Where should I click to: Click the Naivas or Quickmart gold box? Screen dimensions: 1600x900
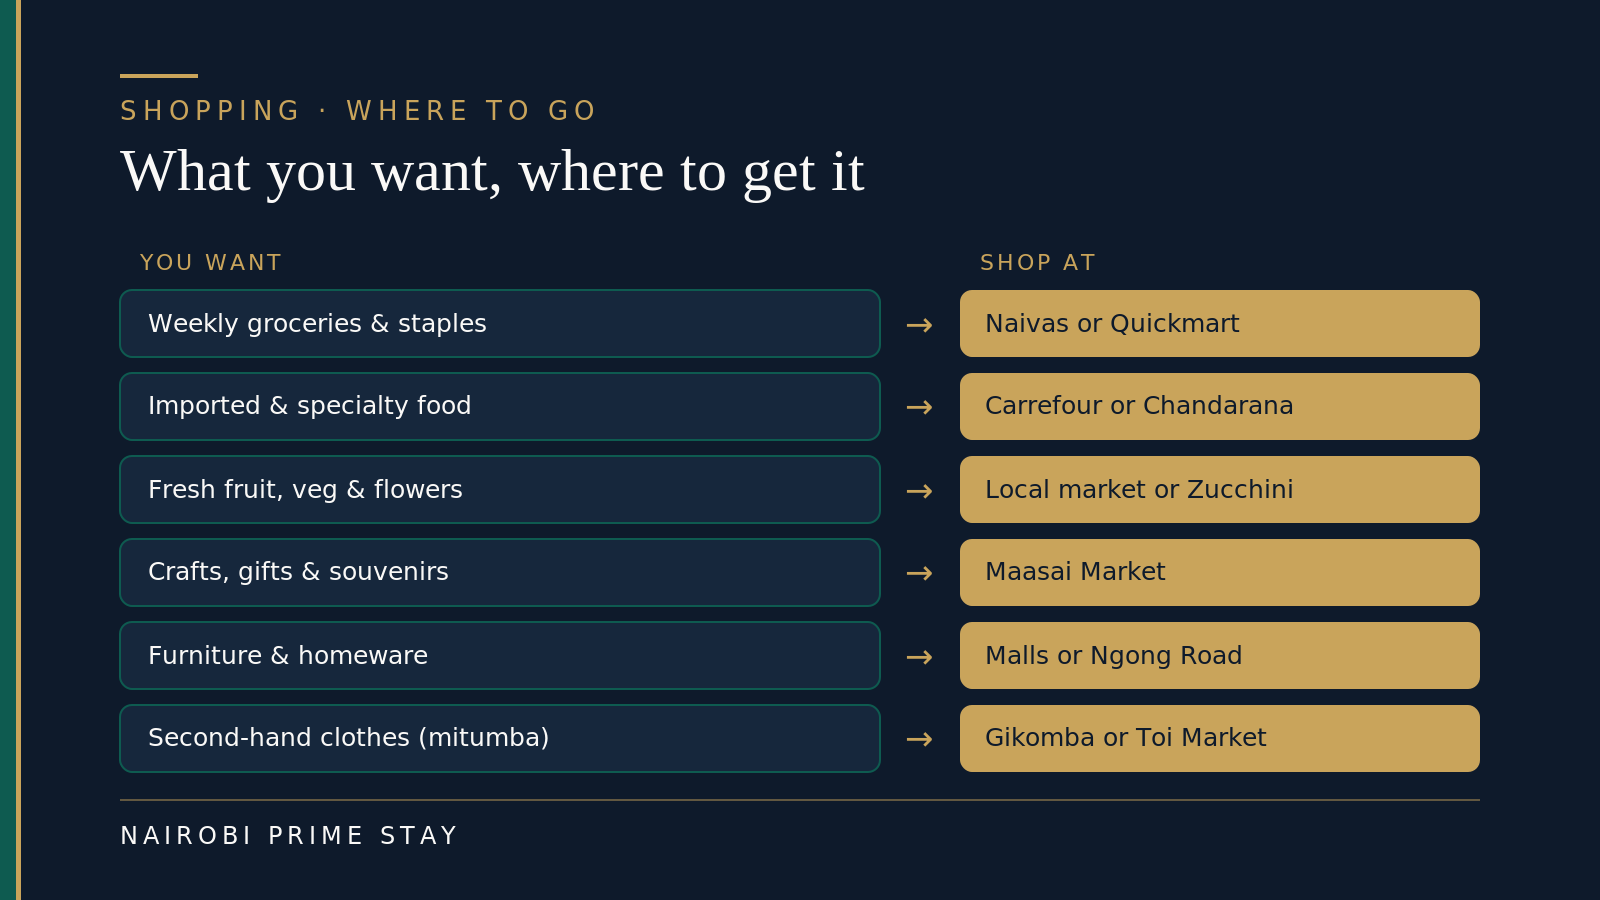coord(1220,323)
